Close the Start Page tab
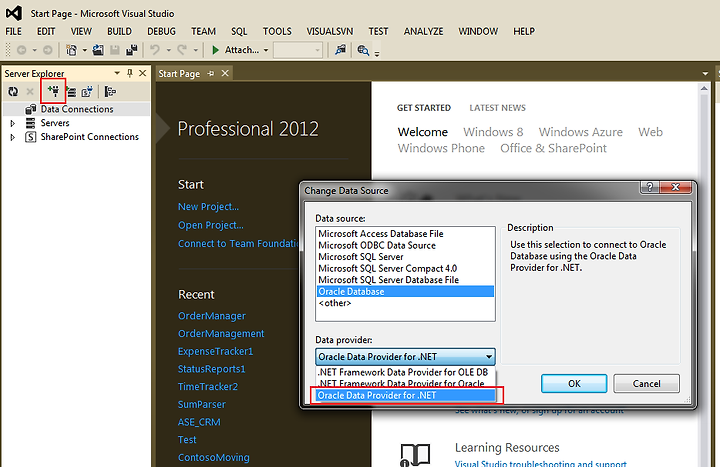The width and height of the screenshot is (720, 467). 225,73
